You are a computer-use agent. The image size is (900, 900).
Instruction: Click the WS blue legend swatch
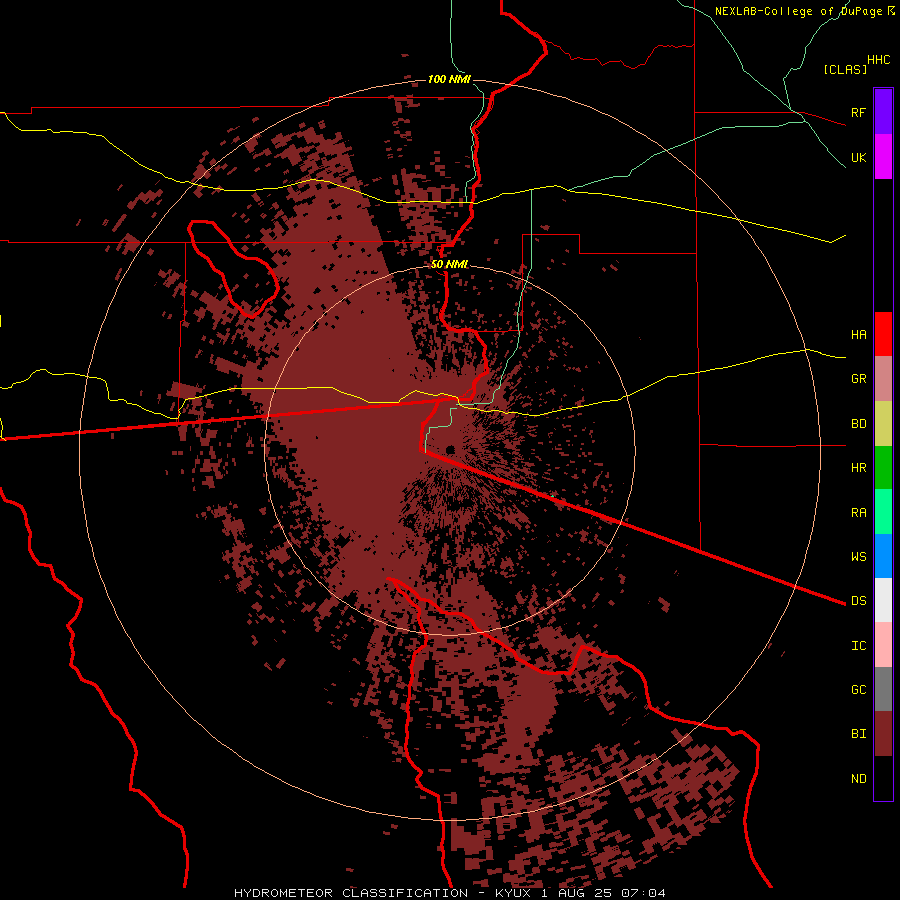tap(883, 556)
